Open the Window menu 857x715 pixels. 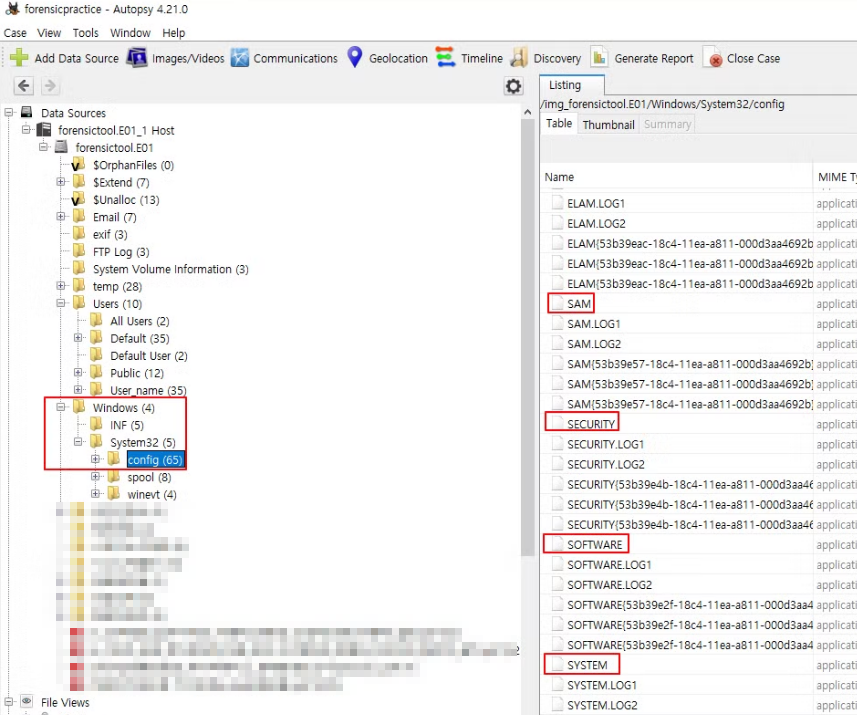(x=130, y=33)
